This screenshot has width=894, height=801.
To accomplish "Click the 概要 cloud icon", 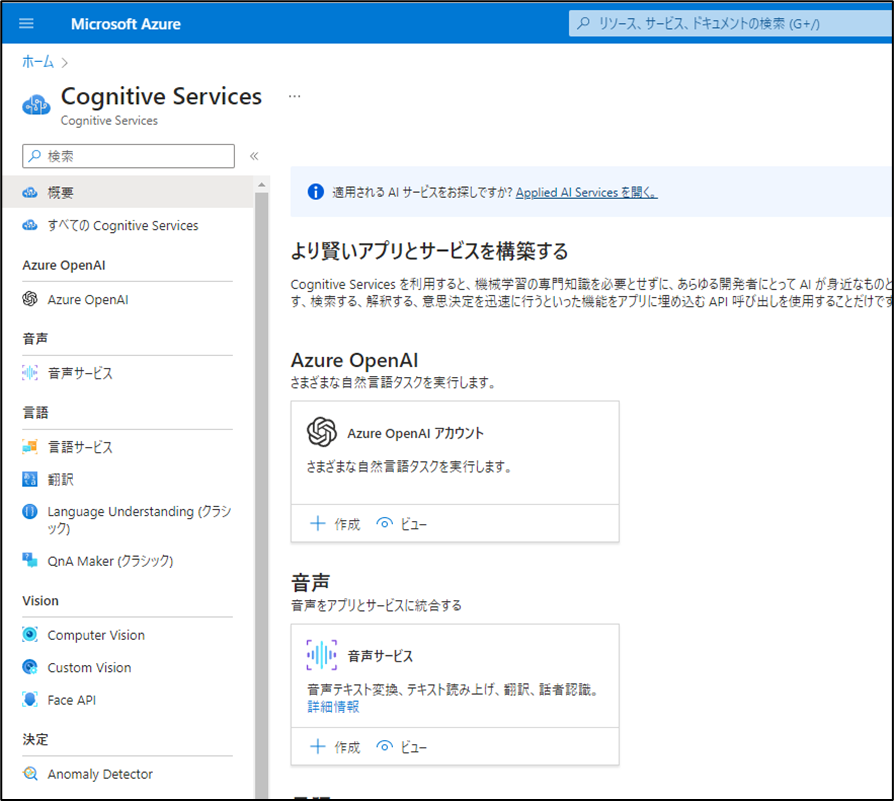I will [x=30, y=193].
